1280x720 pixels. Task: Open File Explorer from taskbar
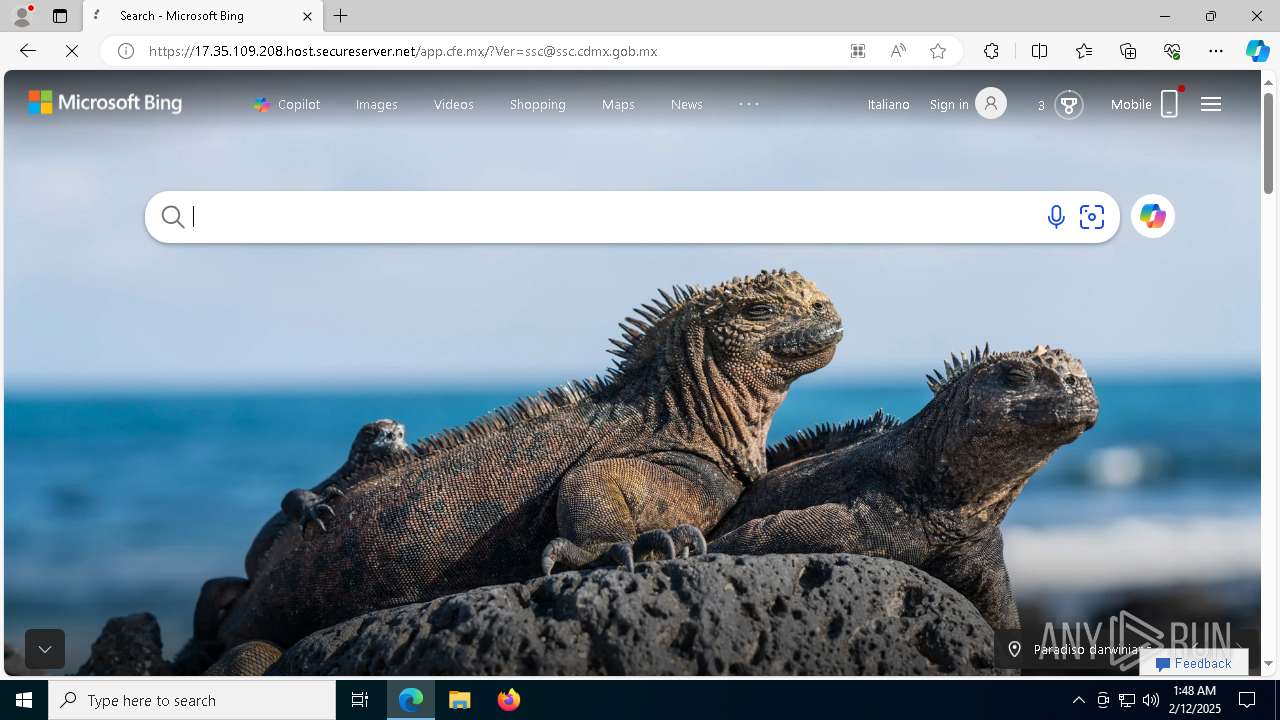460,700
